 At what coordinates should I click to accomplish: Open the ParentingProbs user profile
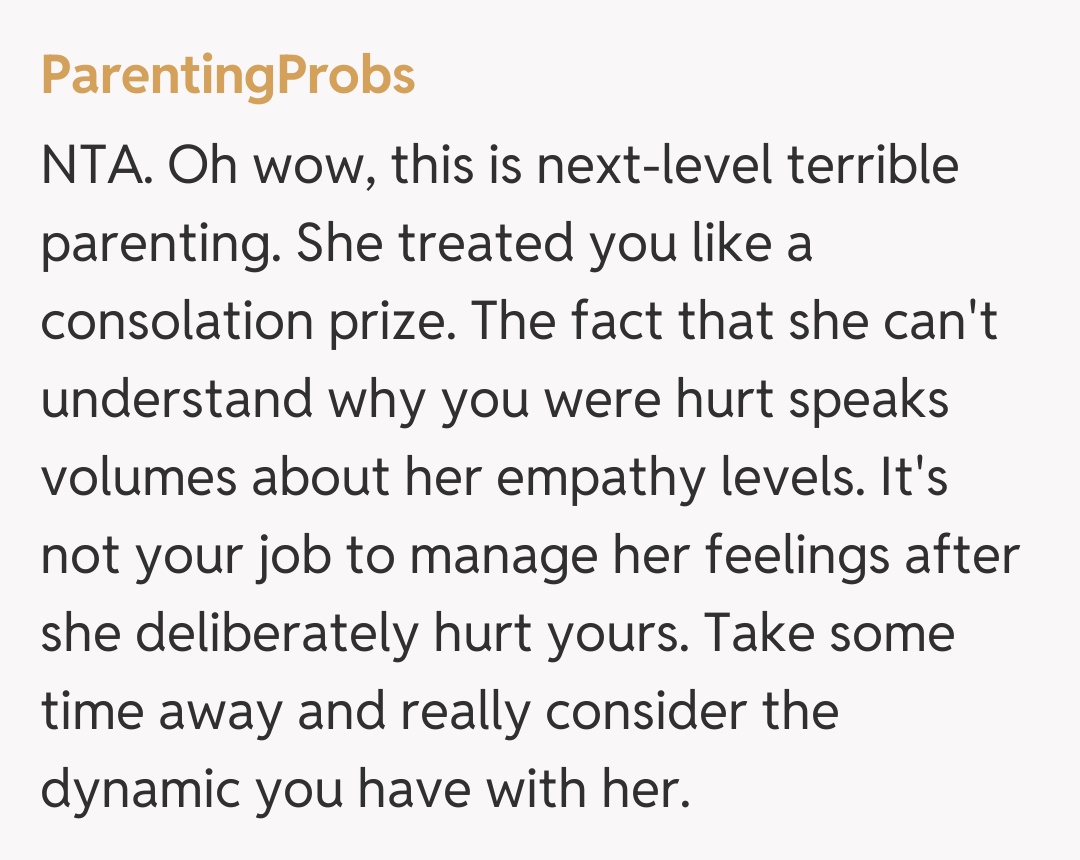coord(228,76)
